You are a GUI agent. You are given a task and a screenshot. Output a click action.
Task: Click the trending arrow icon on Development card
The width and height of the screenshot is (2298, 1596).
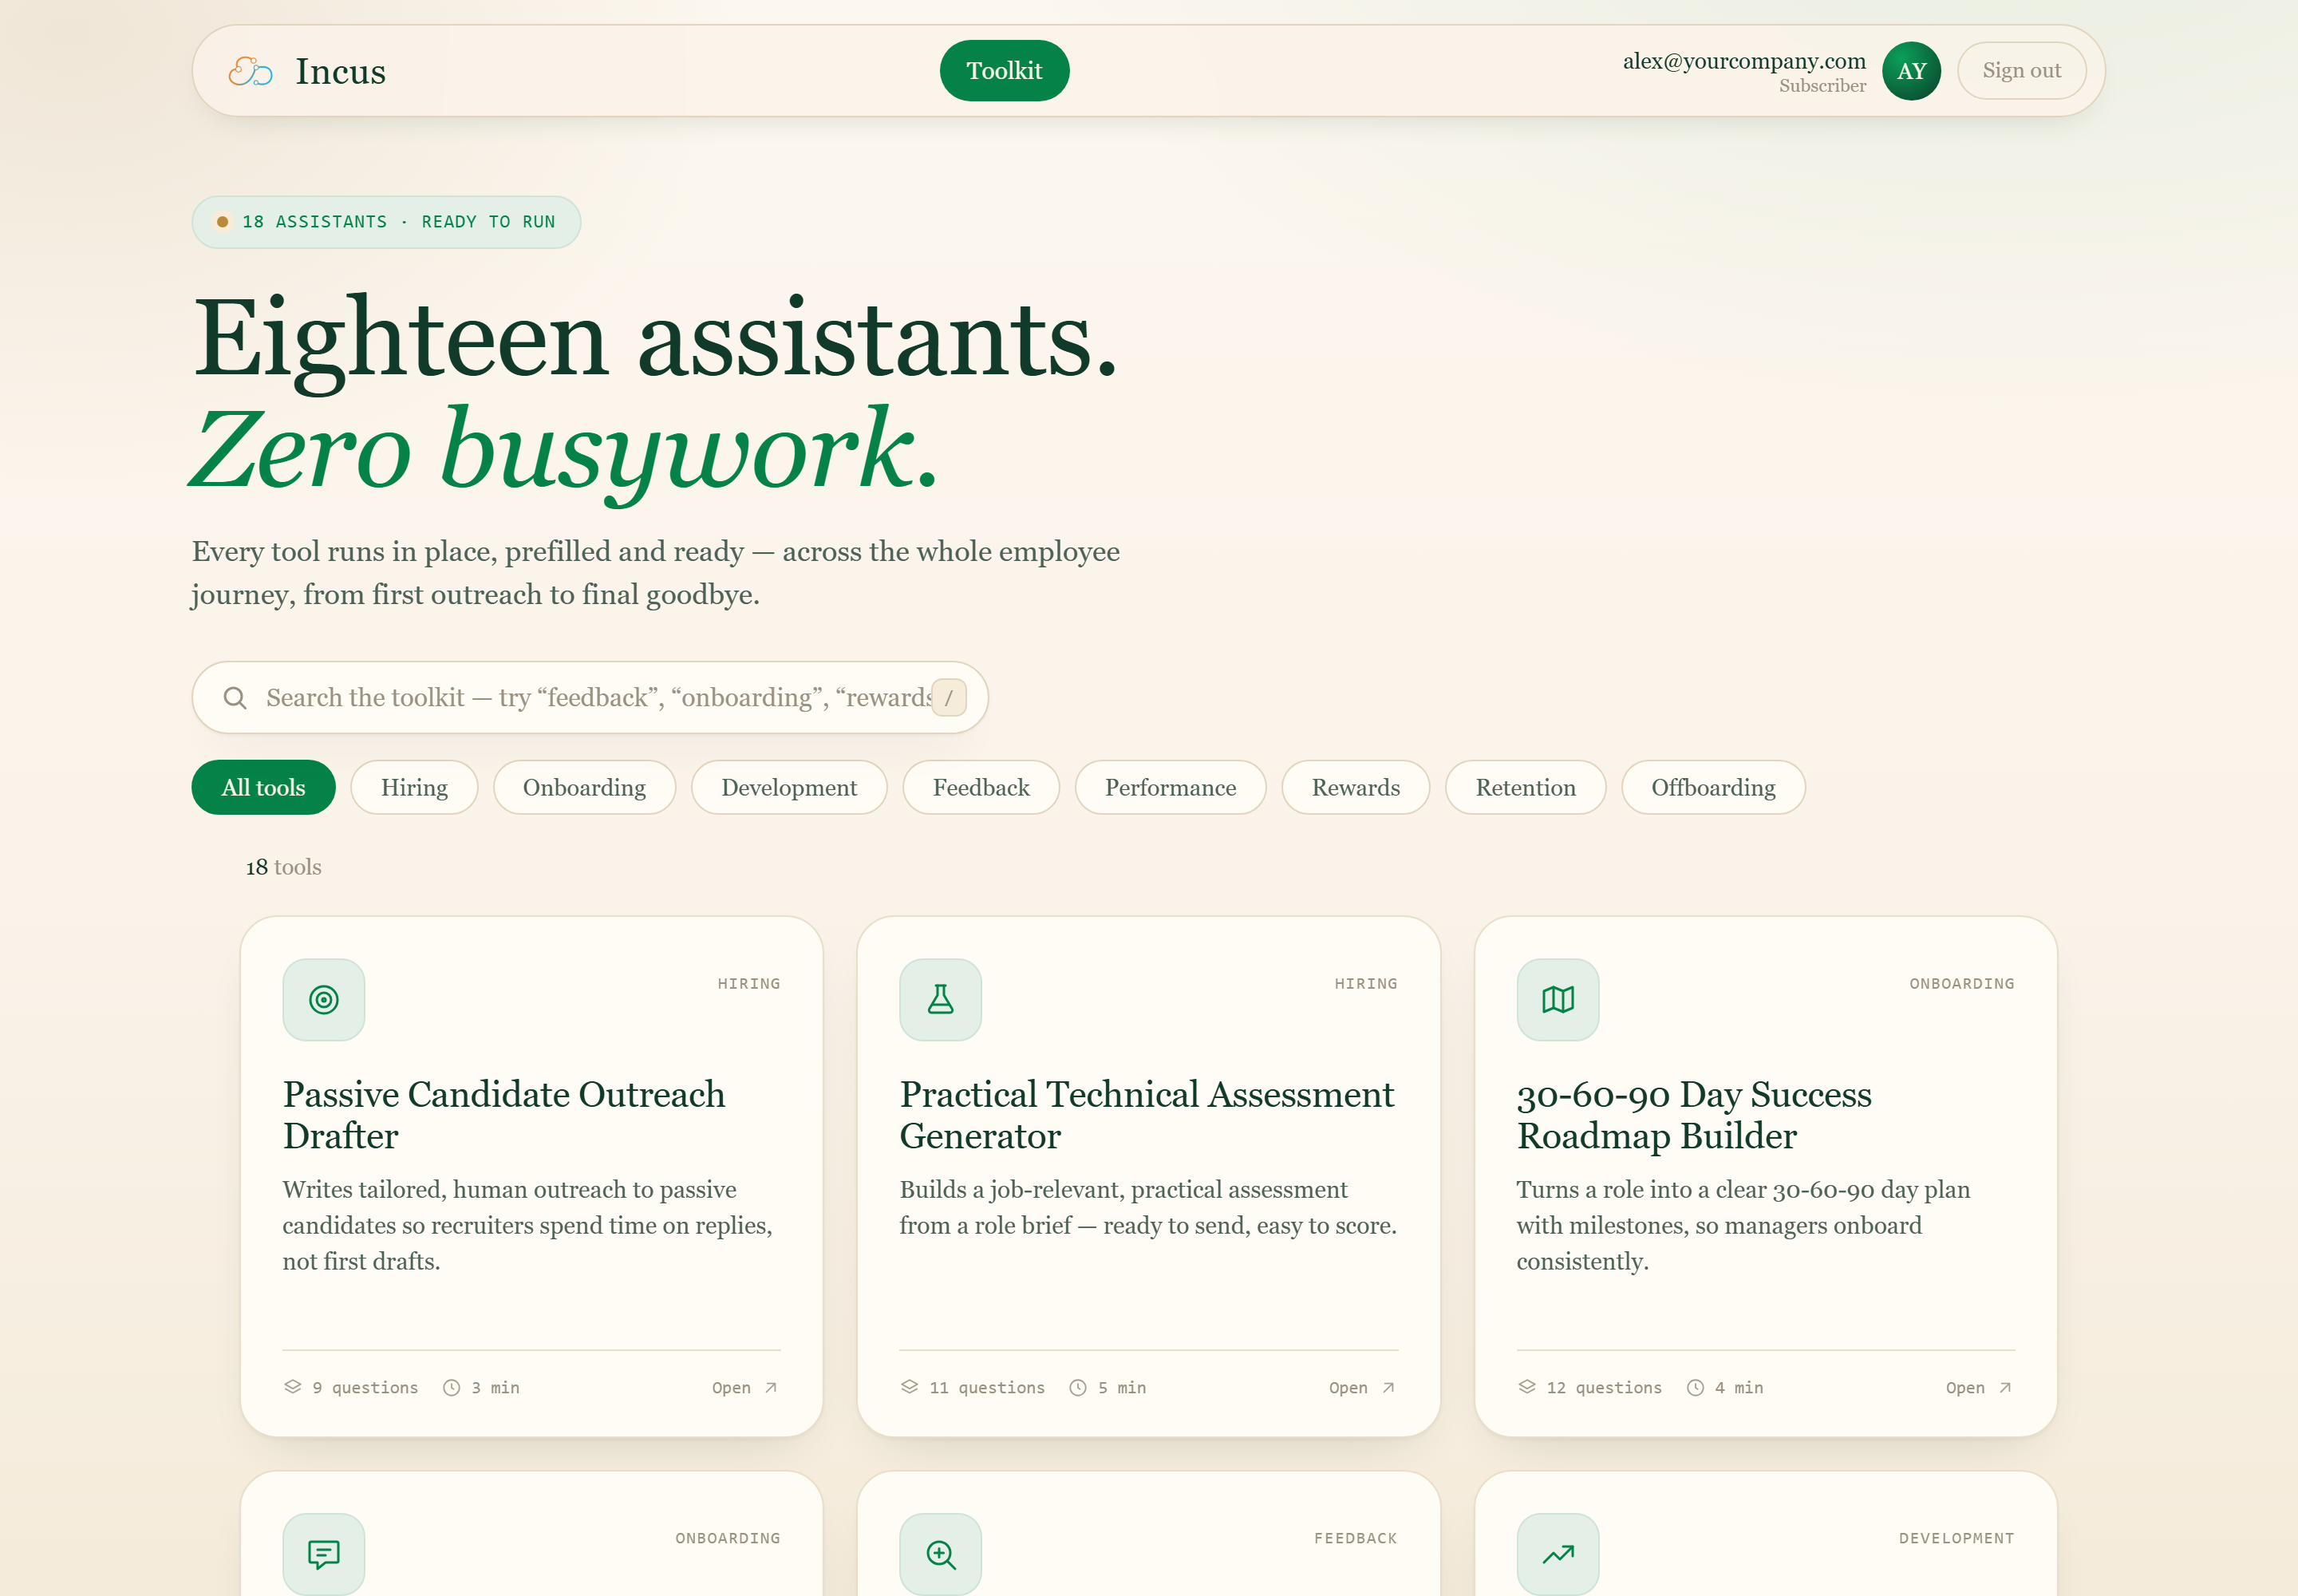click(1557, 1553)
